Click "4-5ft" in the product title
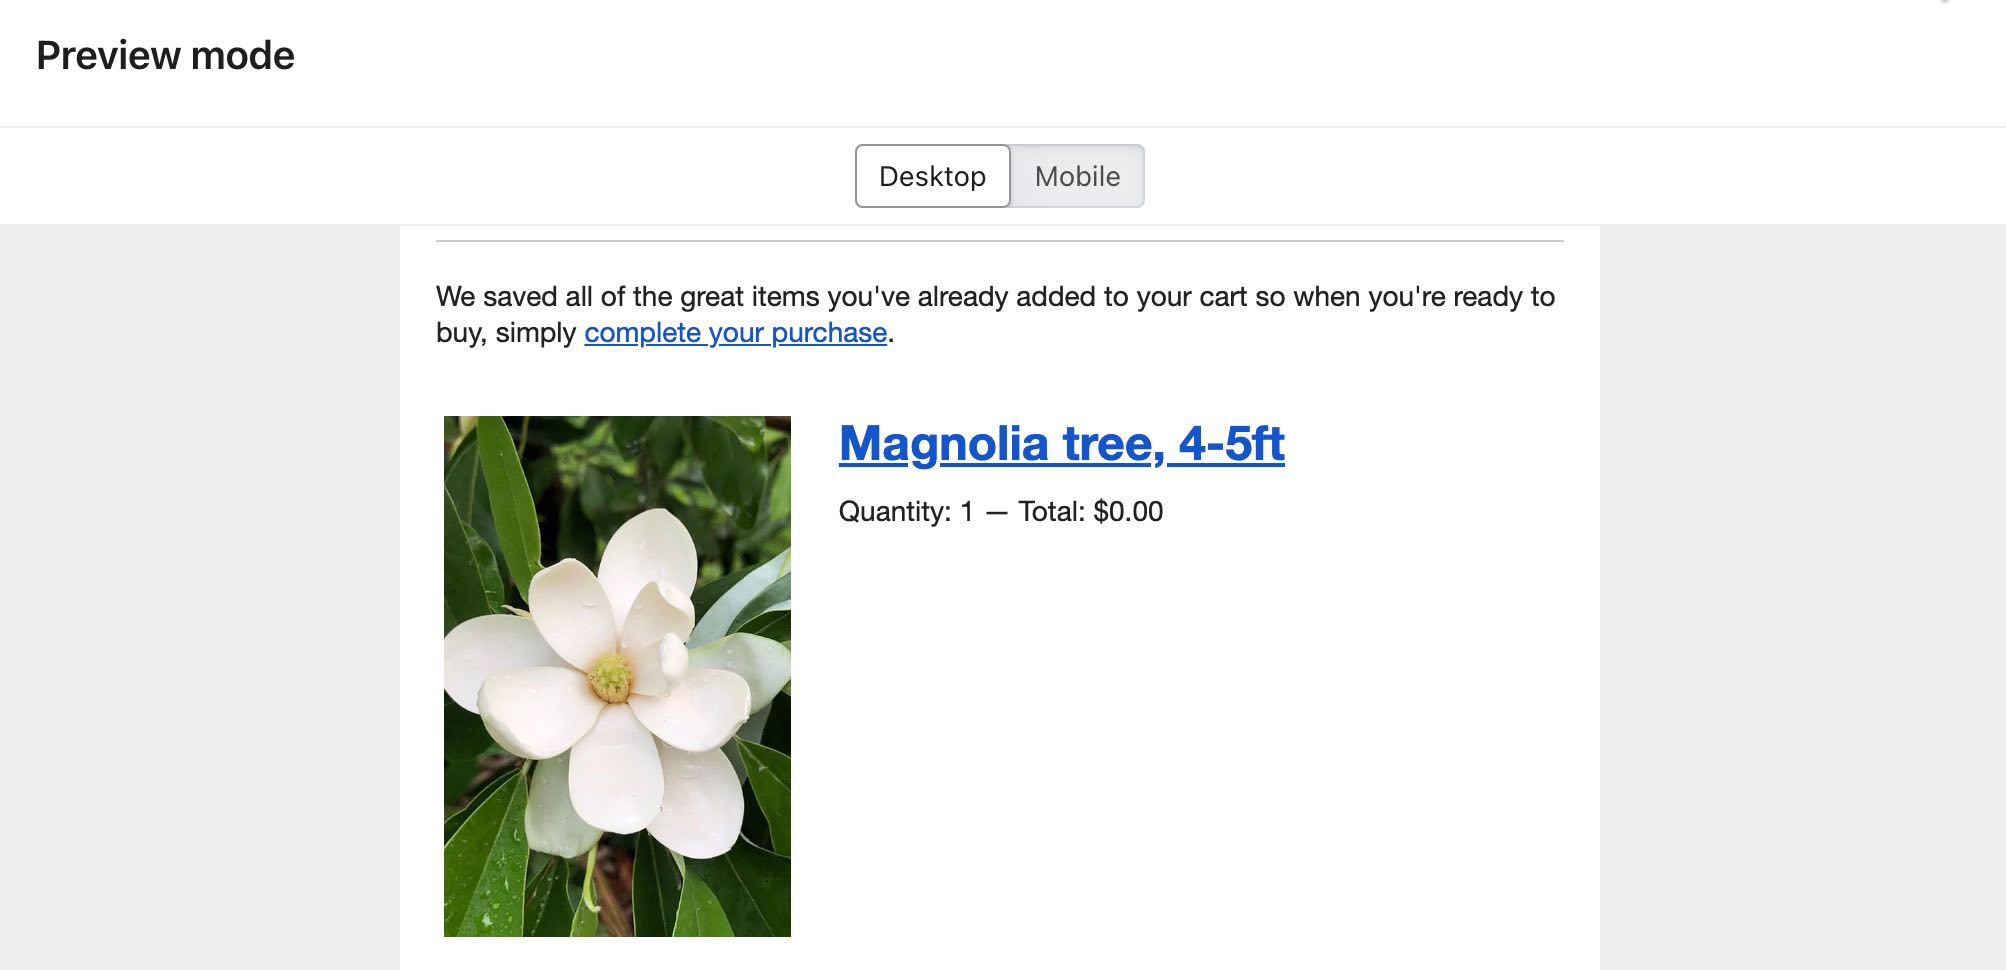Screen dimensions: 2006x970 click(x=1231, y=444)
